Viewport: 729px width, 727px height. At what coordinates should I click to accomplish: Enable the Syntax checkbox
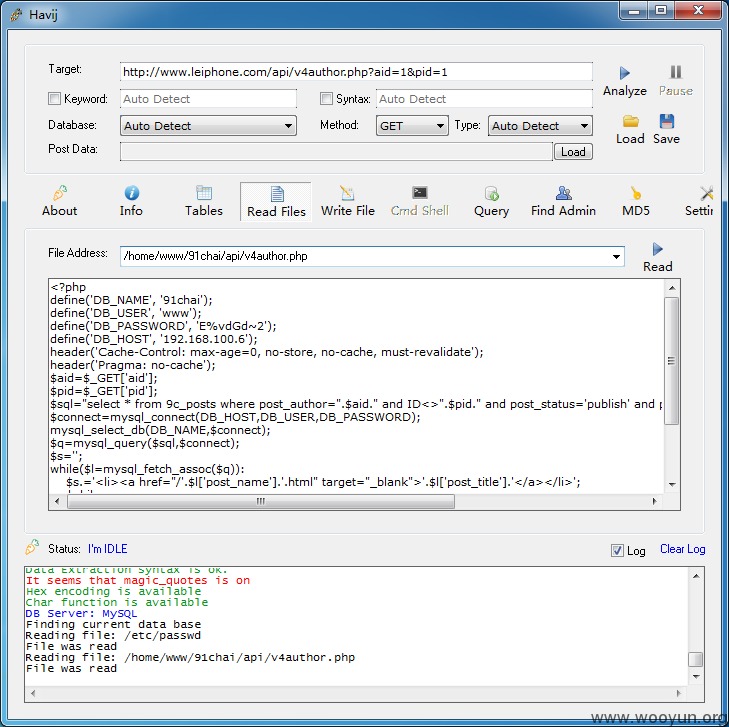click(x=326, y=99)
